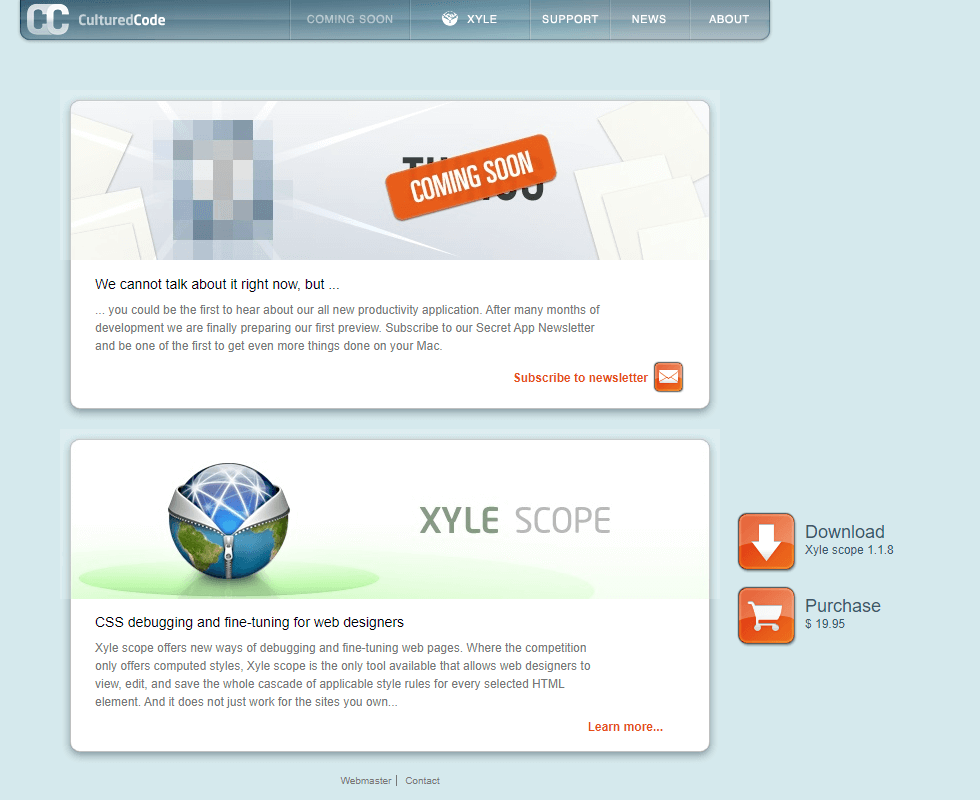Click the Download Xyle scope link
This screenshot has width=980, height=800.
point(844,532)
